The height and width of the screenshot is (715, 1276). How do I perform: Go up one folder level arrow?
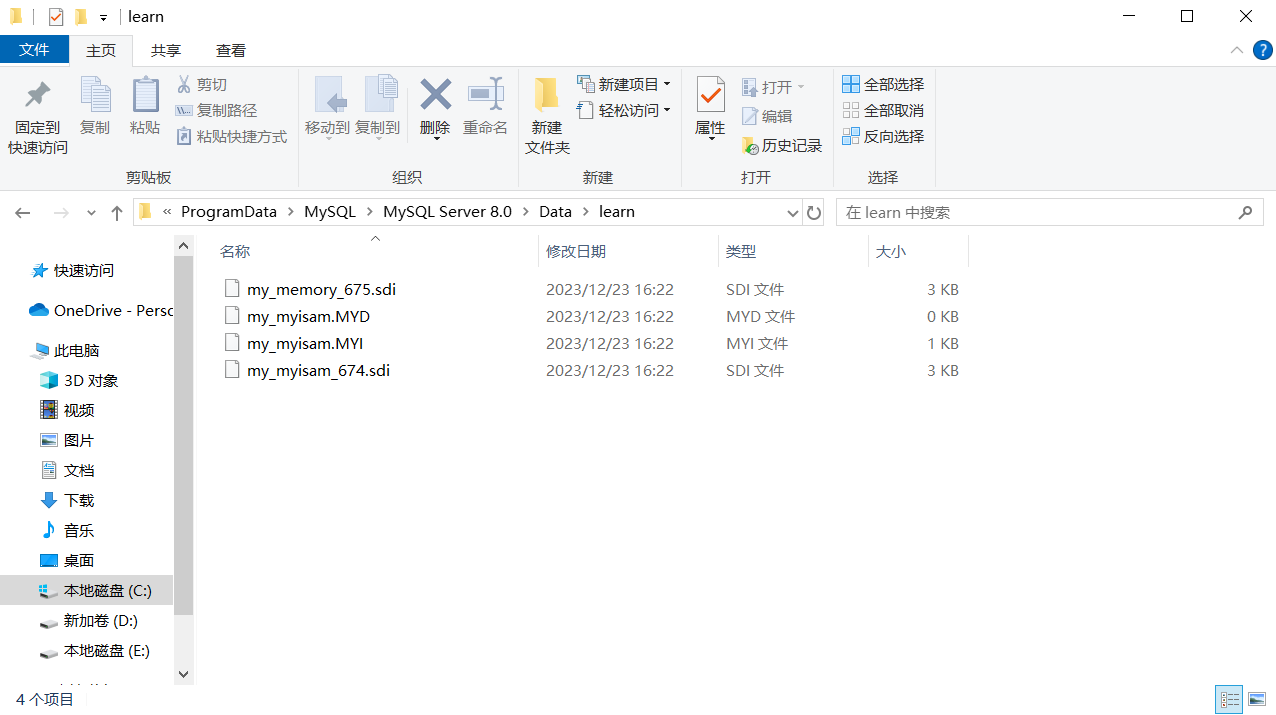pyautogui.click(x=117, y=213)
